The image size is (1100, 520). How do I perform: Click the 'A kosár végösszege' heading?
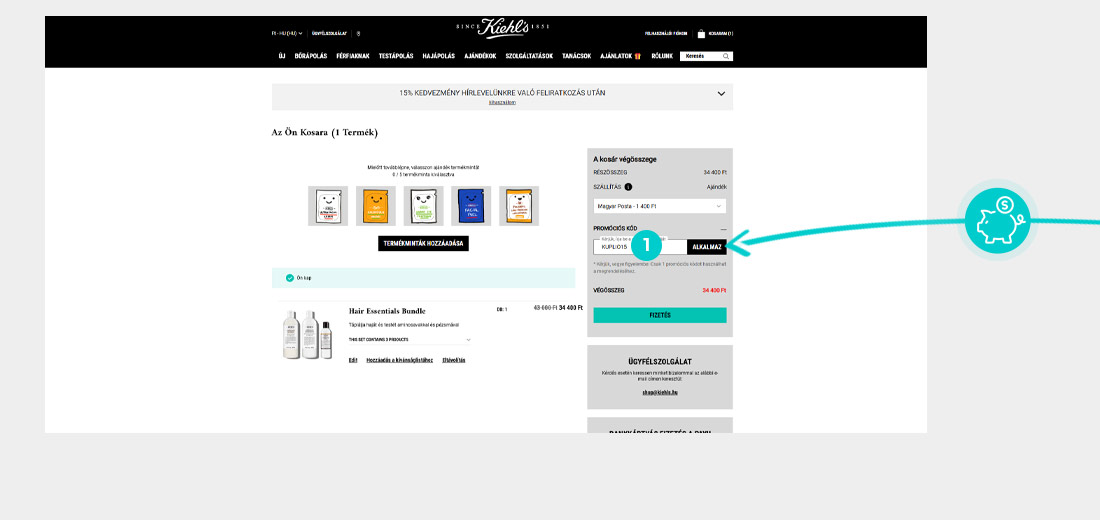(625, 159)
